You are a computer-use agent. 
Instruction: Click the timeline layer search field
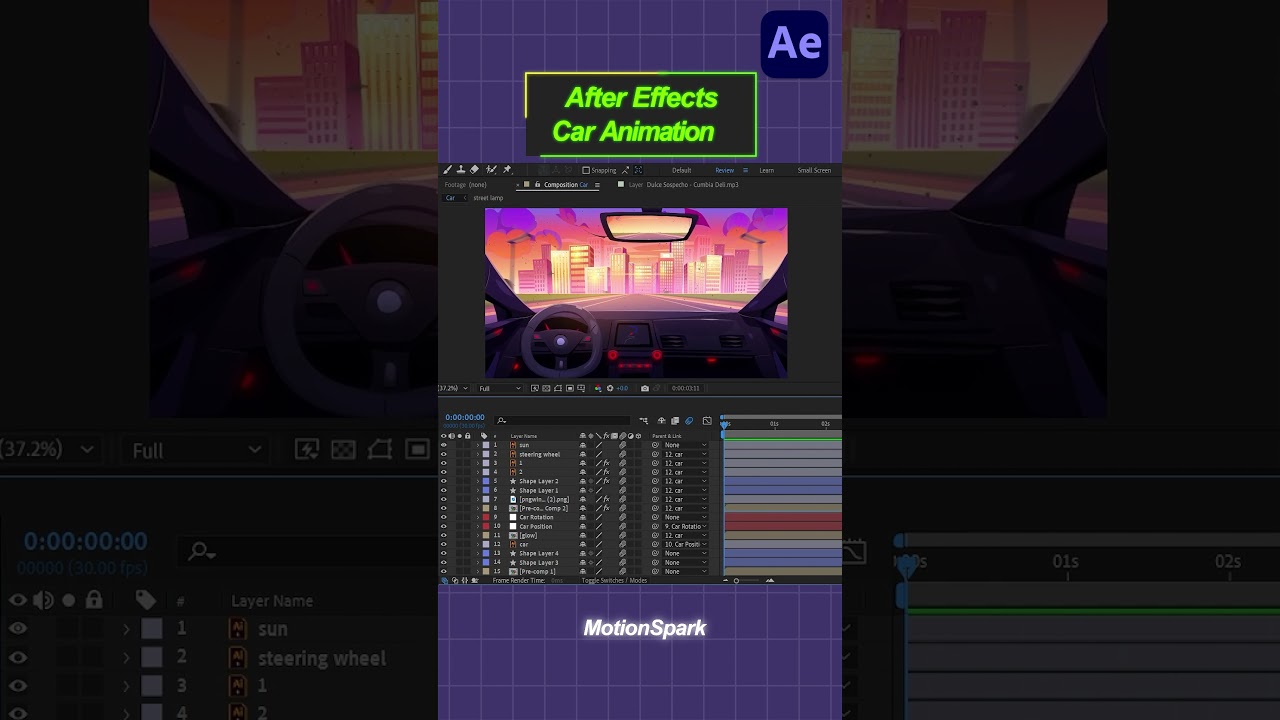pyautogui.click(x=563, y=421)
